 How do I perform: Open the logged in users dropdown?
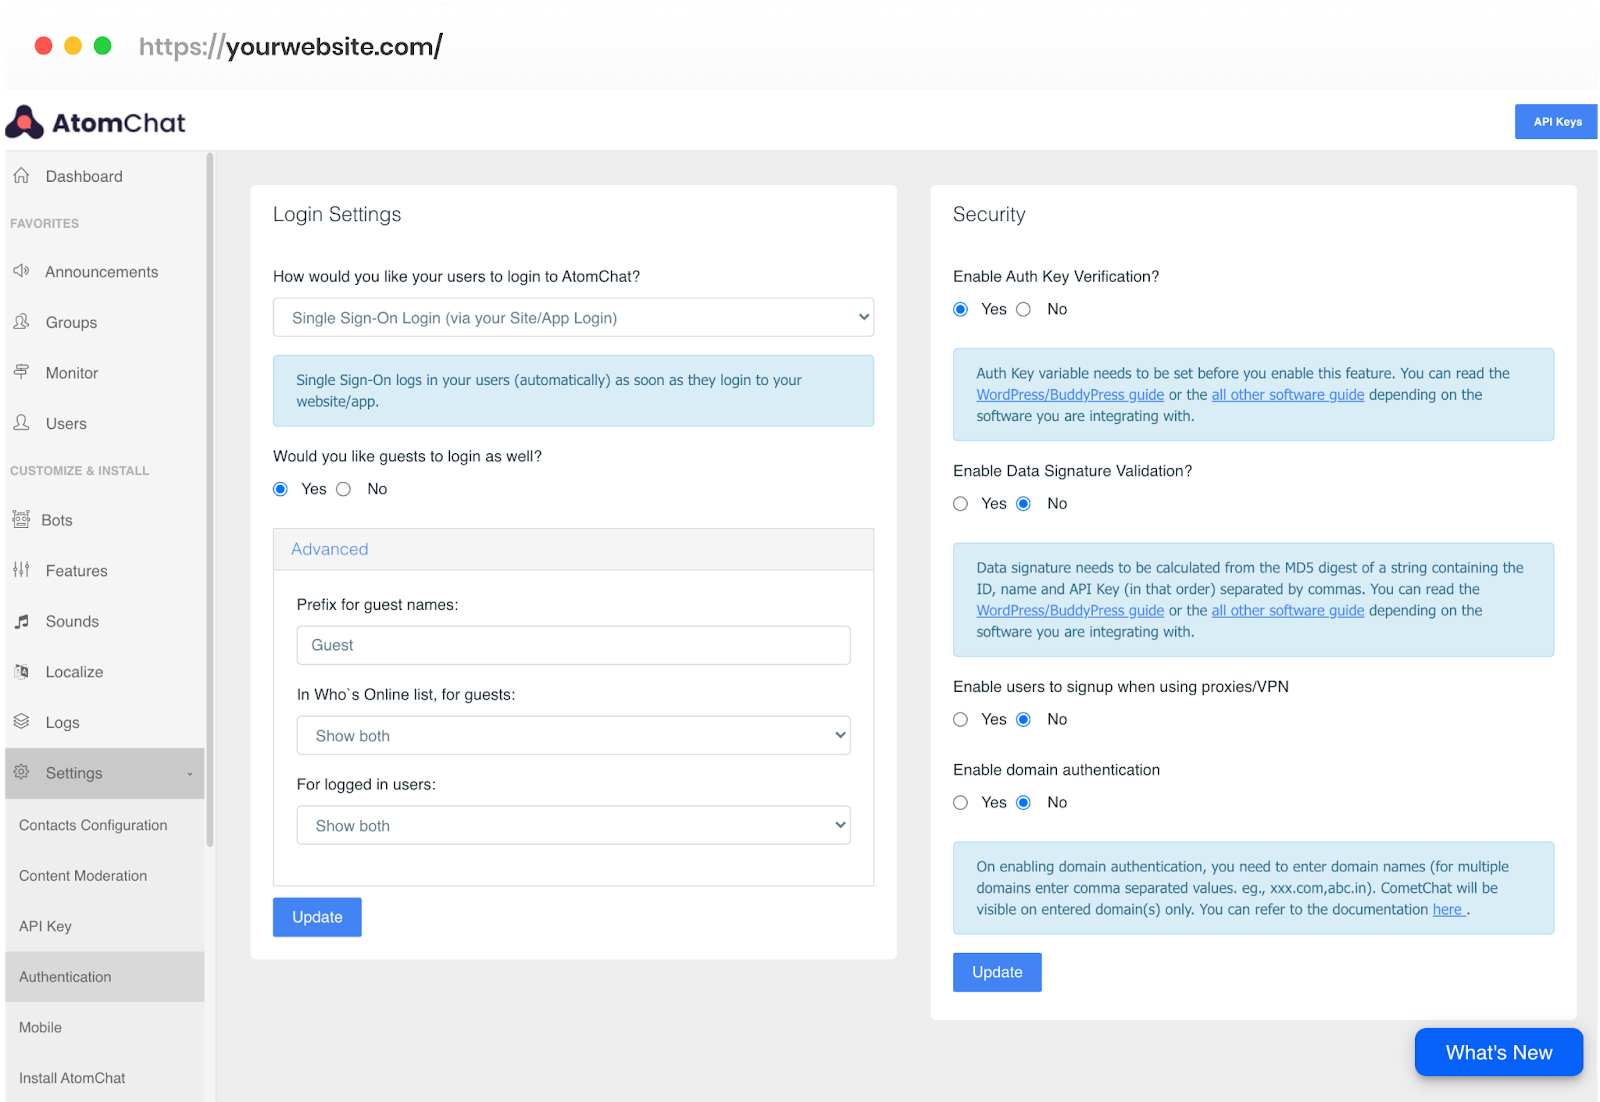573,825
